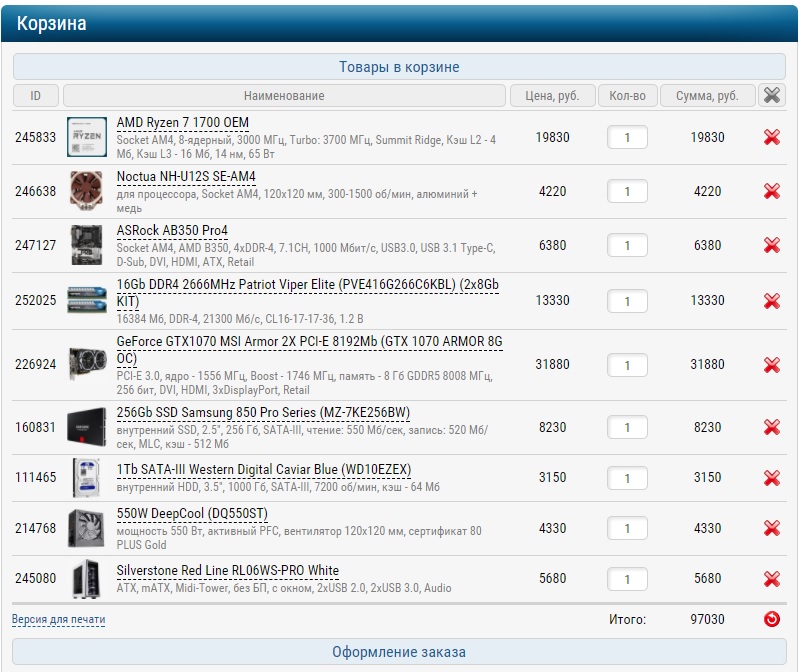
Task: Open AMD Ryzen 7 1700 OEM link
Action: 182,123
